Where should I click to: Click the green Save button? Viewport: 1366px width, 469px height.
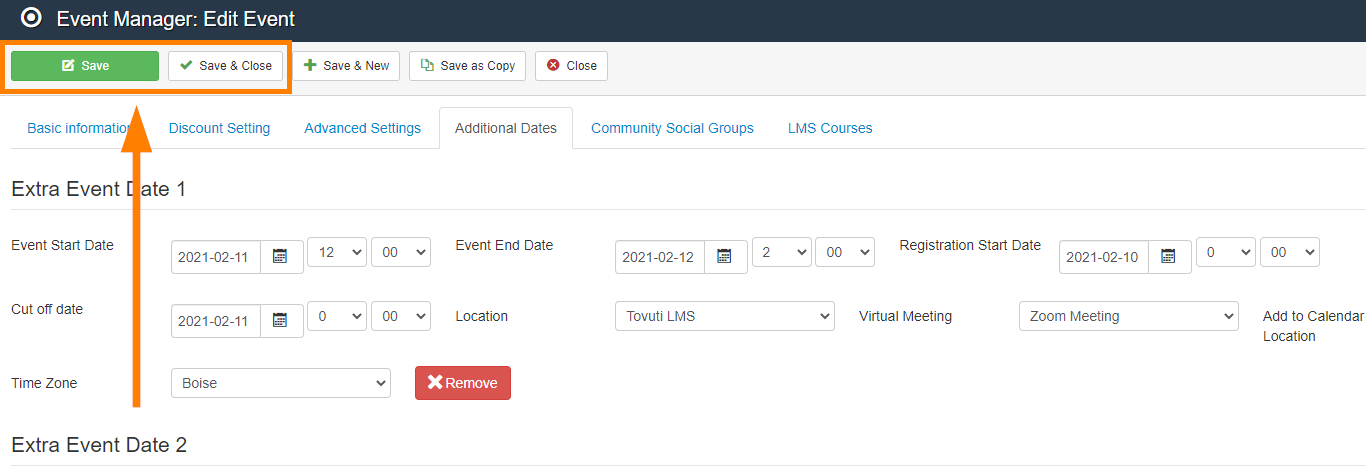(85, 66)
